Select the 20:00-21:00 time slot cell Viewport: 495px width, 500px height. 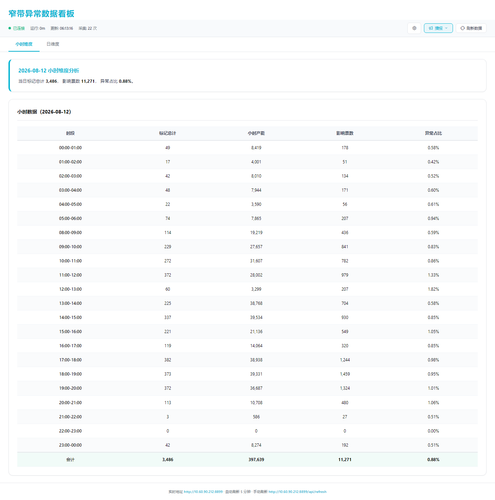[x=70, y=403]
